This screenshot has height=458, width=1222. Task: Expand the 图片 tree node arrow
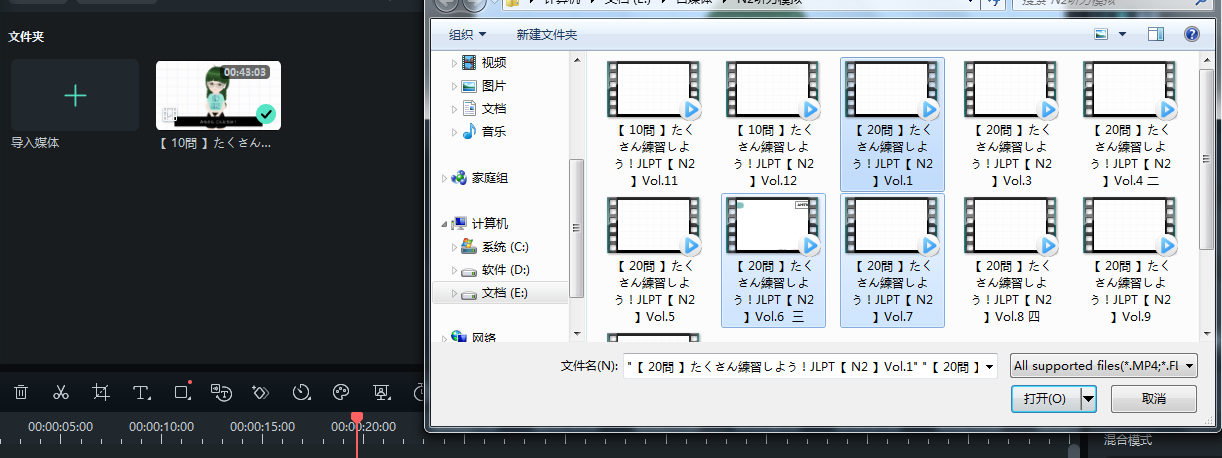click(454, 86)
